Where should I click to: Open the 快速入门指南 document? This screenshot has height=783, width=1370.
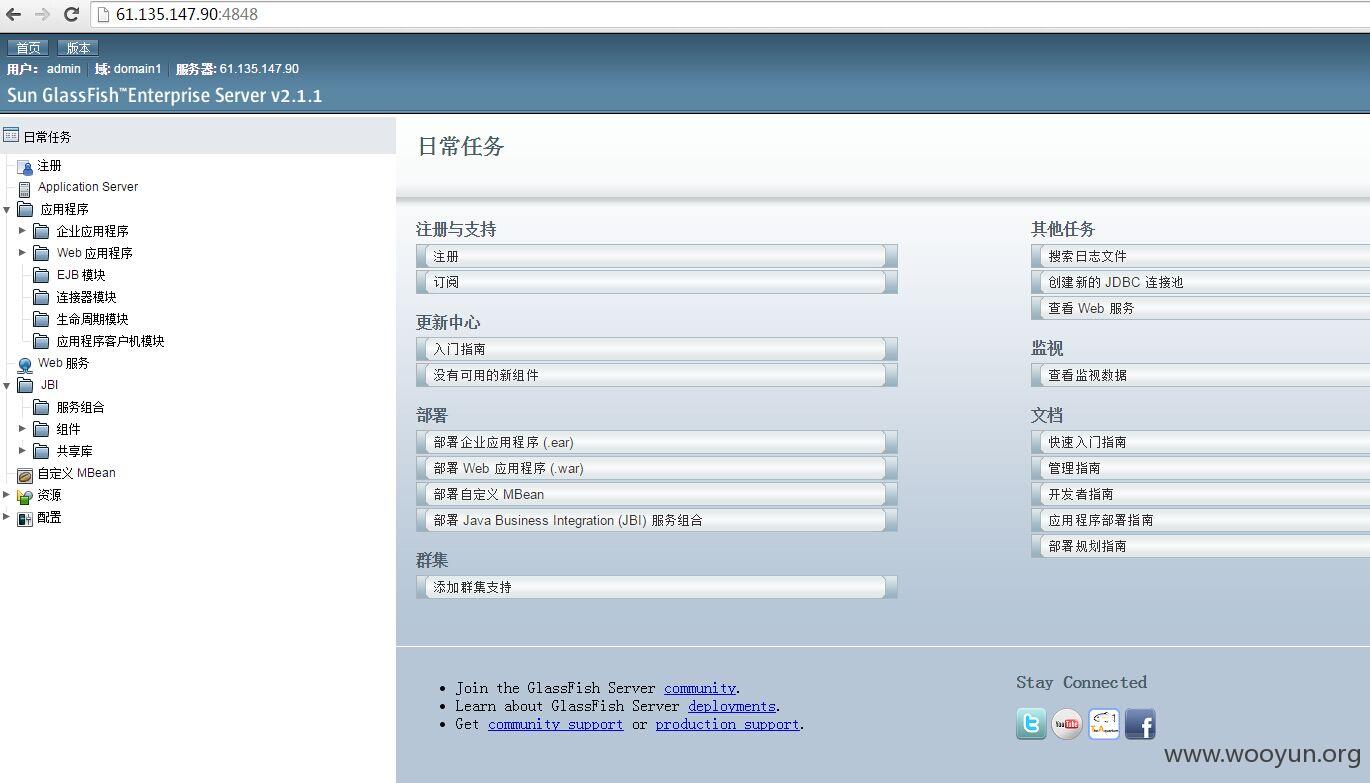[1201, 442]
